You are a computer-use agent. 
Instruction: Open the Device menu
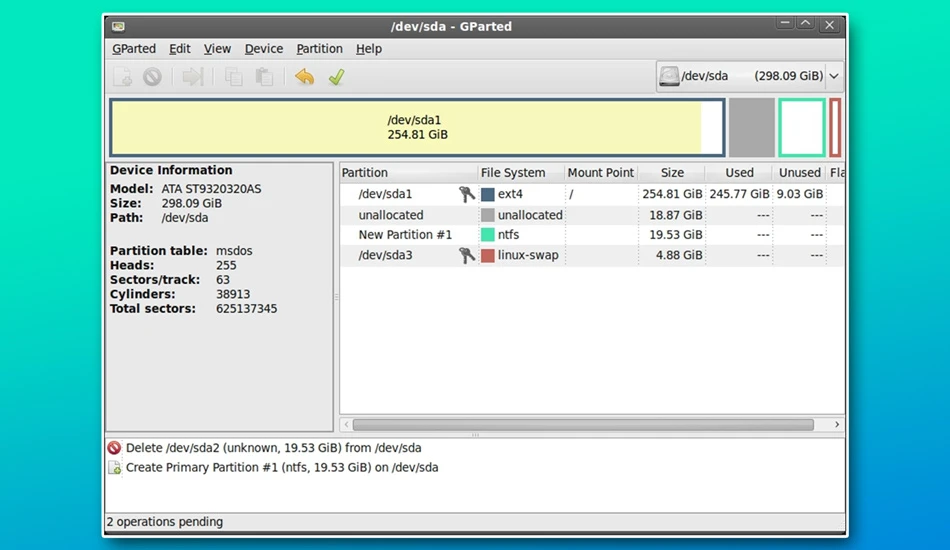point(264,48)
